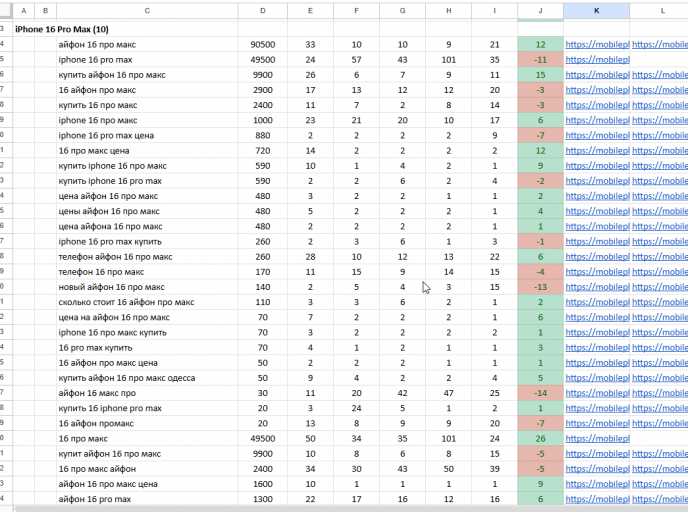Select column K header
The width and height of the screenshot is (688, 512).
596,11
